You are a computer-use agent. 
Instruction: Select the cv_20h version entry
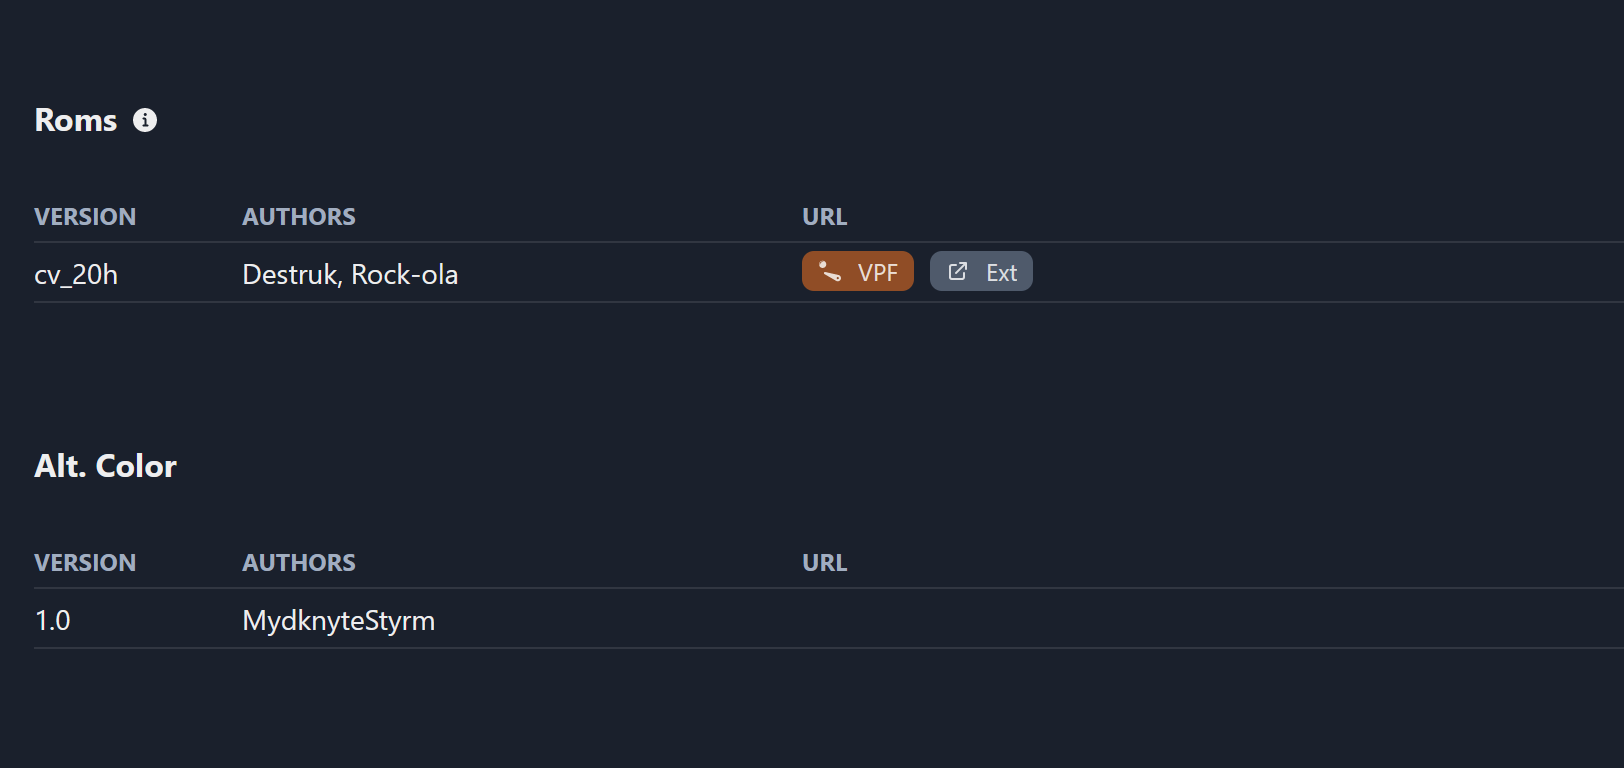pos(78,274)
